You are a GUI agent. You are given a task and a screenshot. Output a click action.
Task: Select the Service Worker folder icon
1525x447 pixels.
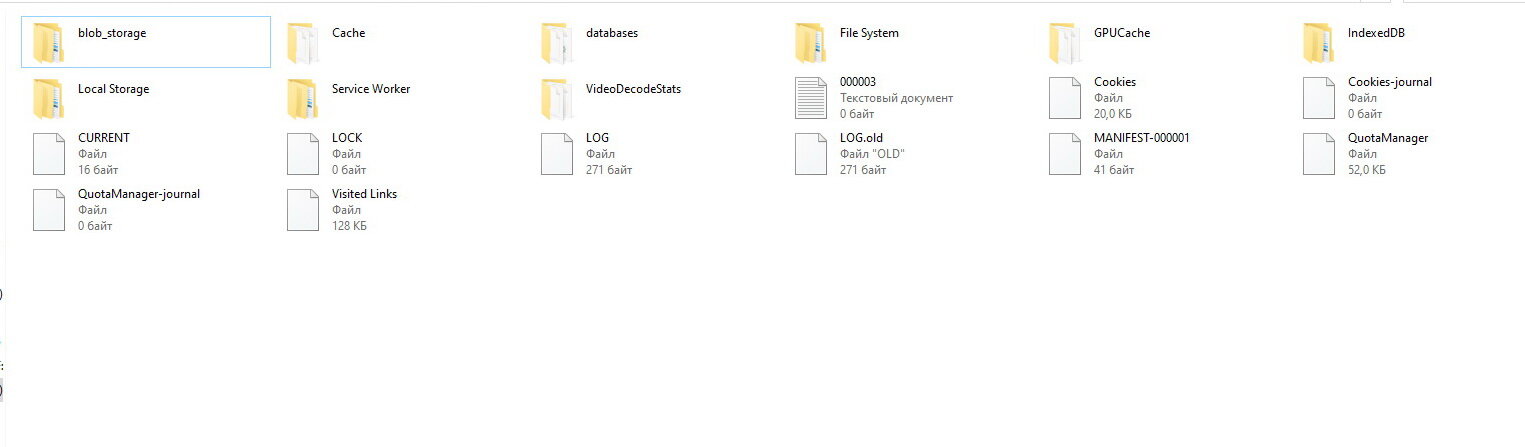click(302, 98)
